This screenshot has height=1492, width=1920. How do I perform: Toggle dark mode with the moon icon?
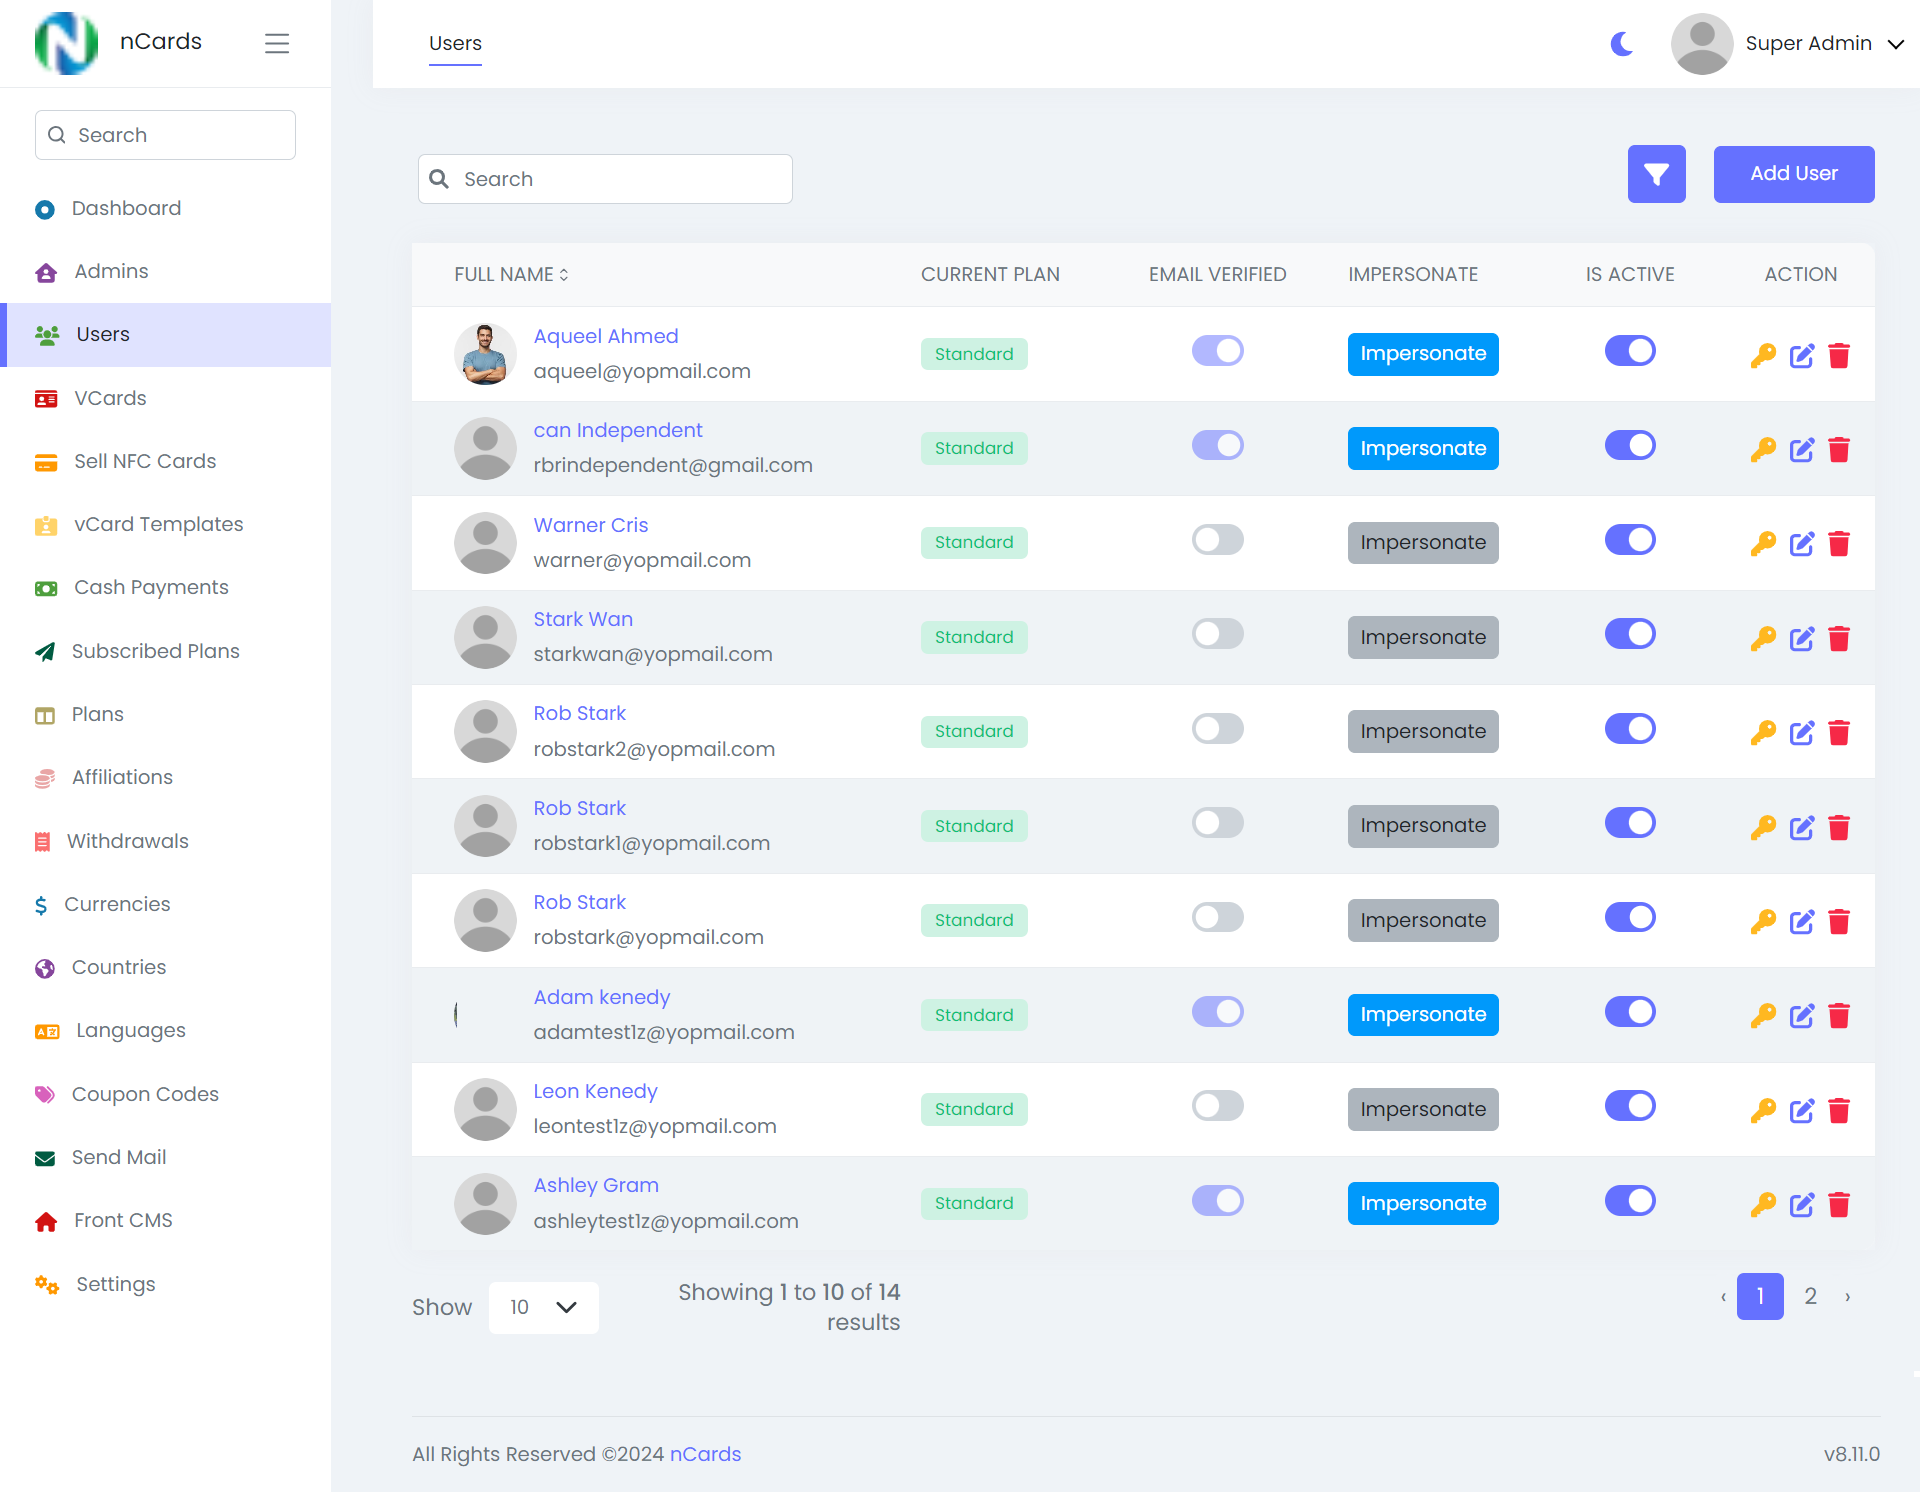(x=1621, y=43)
